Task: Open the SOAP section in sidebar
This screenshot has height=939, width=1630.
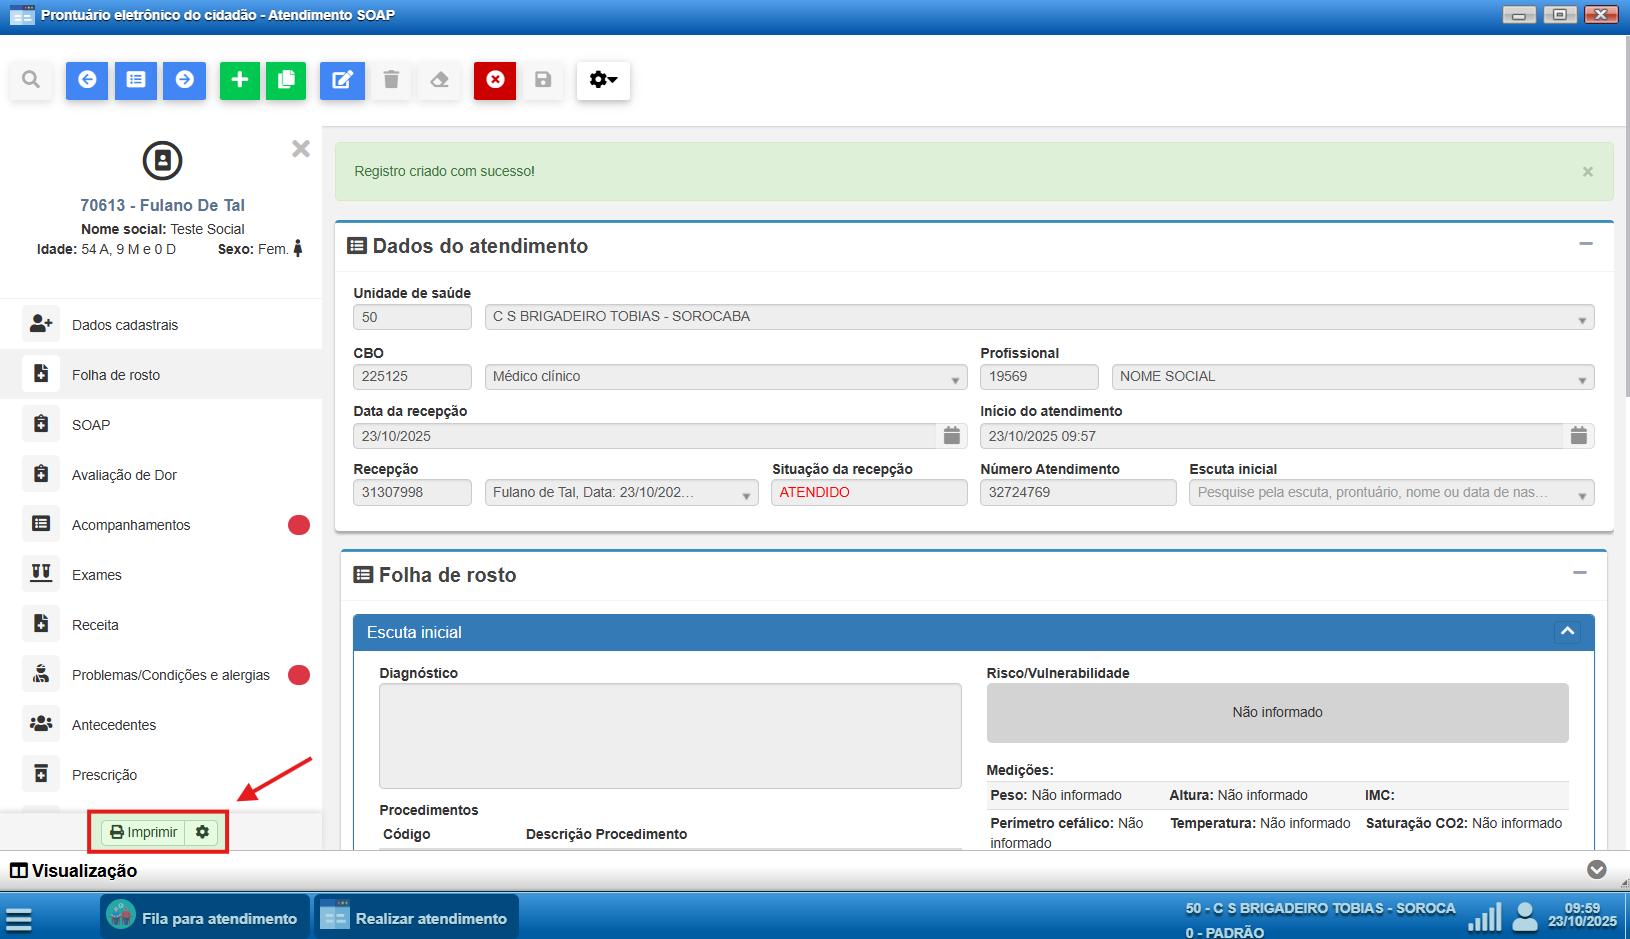Action: [91, 425]
